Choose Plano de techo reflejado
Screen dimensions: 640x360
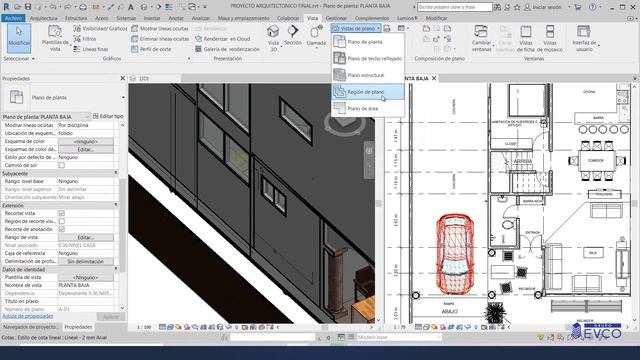[x=368, y=58]
